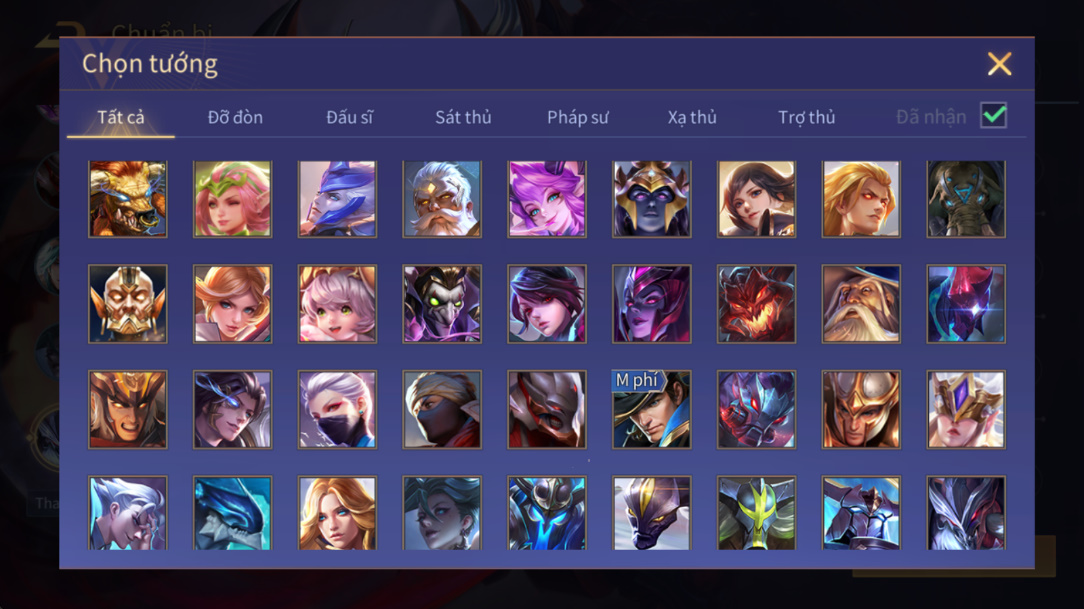Select the golden mask bald hero portrait

click(128, 304)
